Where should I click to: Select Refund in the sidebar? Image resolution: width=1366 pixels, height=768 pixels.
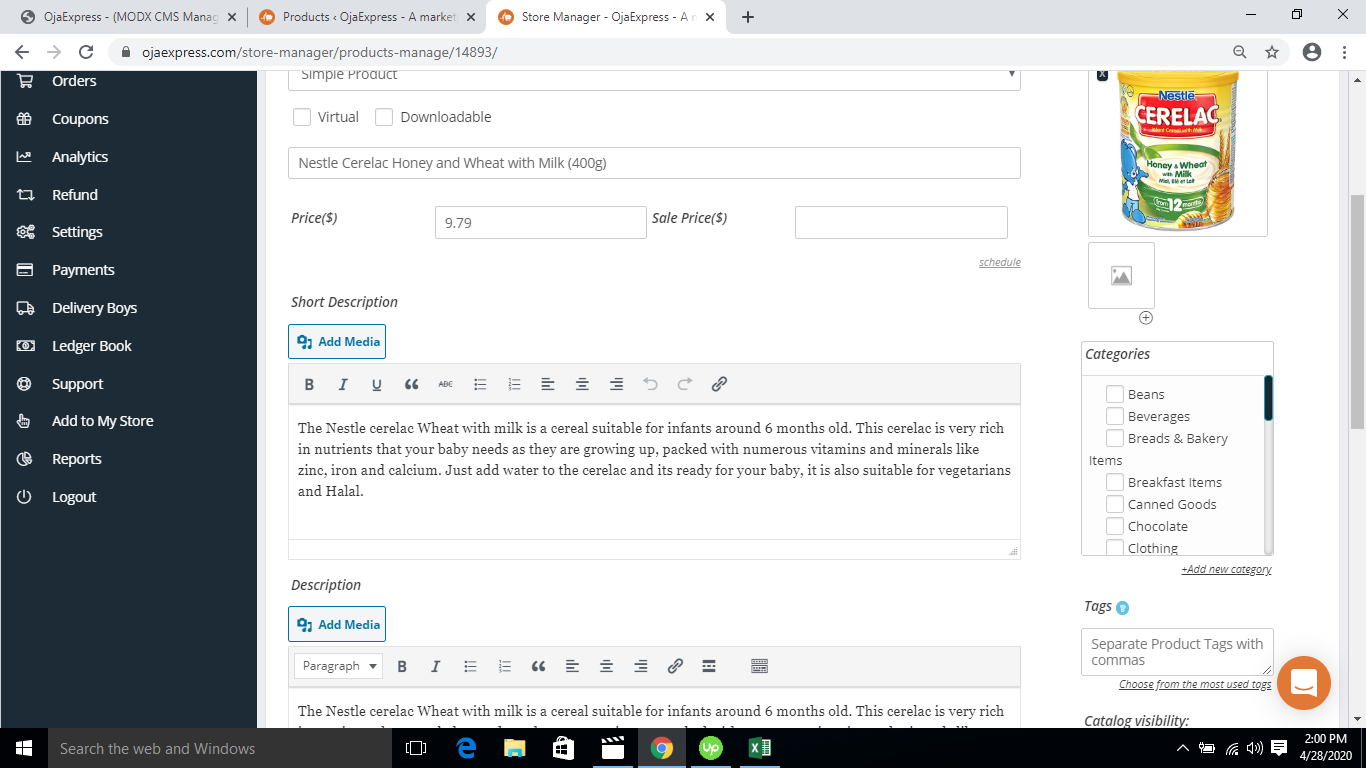coord(75,195)
